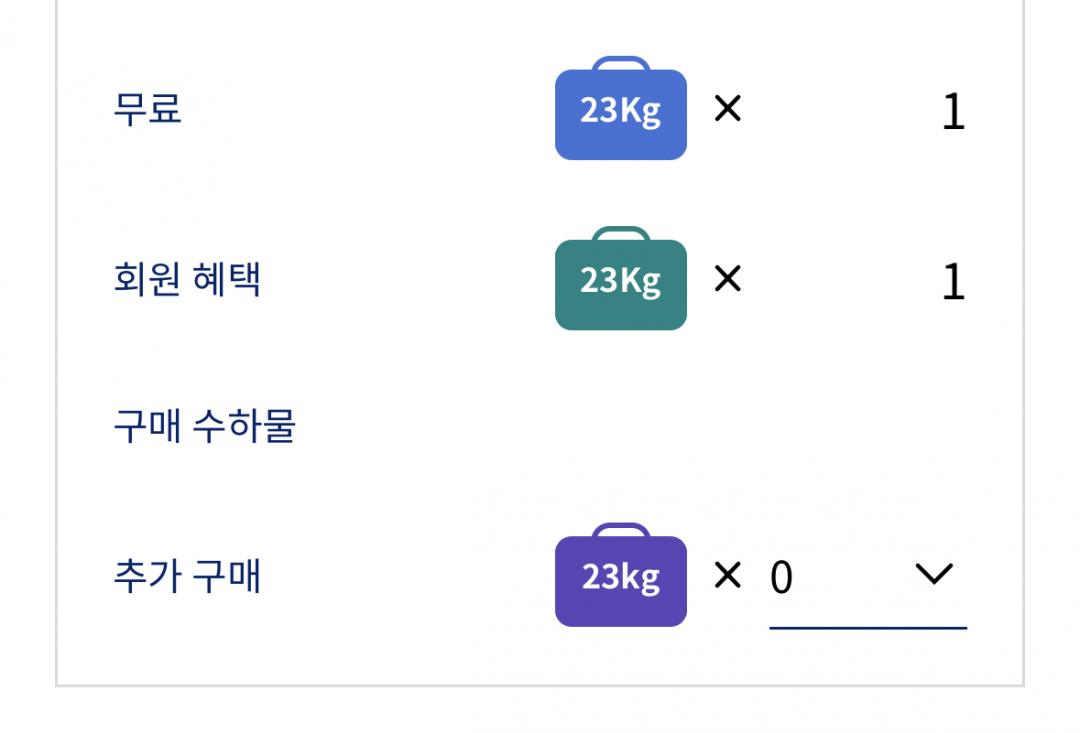Select the 구매 수하물 section heading

click(x=204, y=427)
